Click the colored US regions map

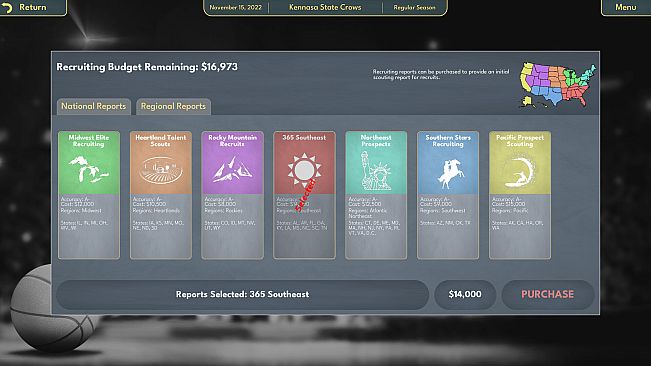[558, 85]
